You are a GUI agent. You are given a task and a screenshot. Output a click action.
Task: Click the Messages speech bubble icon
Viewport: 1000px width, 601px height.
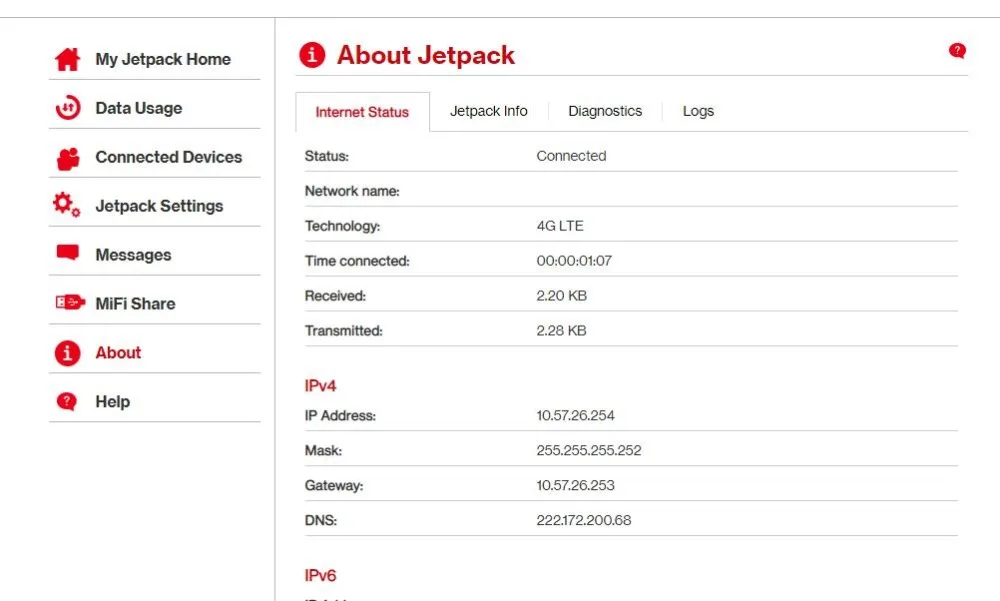point(68,253)
